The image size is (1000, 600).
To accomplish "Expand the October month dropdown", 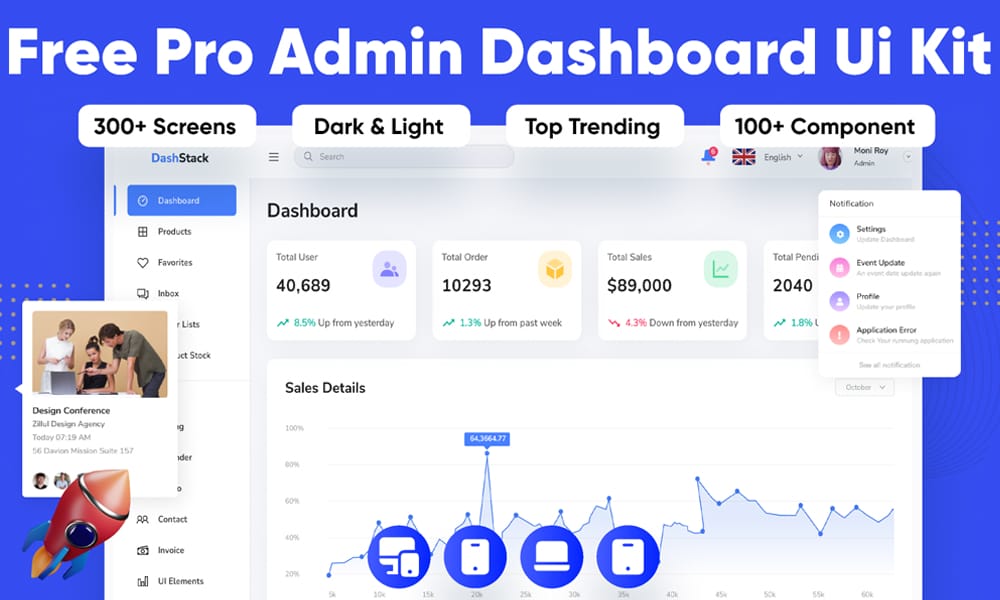I will [864, 387].
